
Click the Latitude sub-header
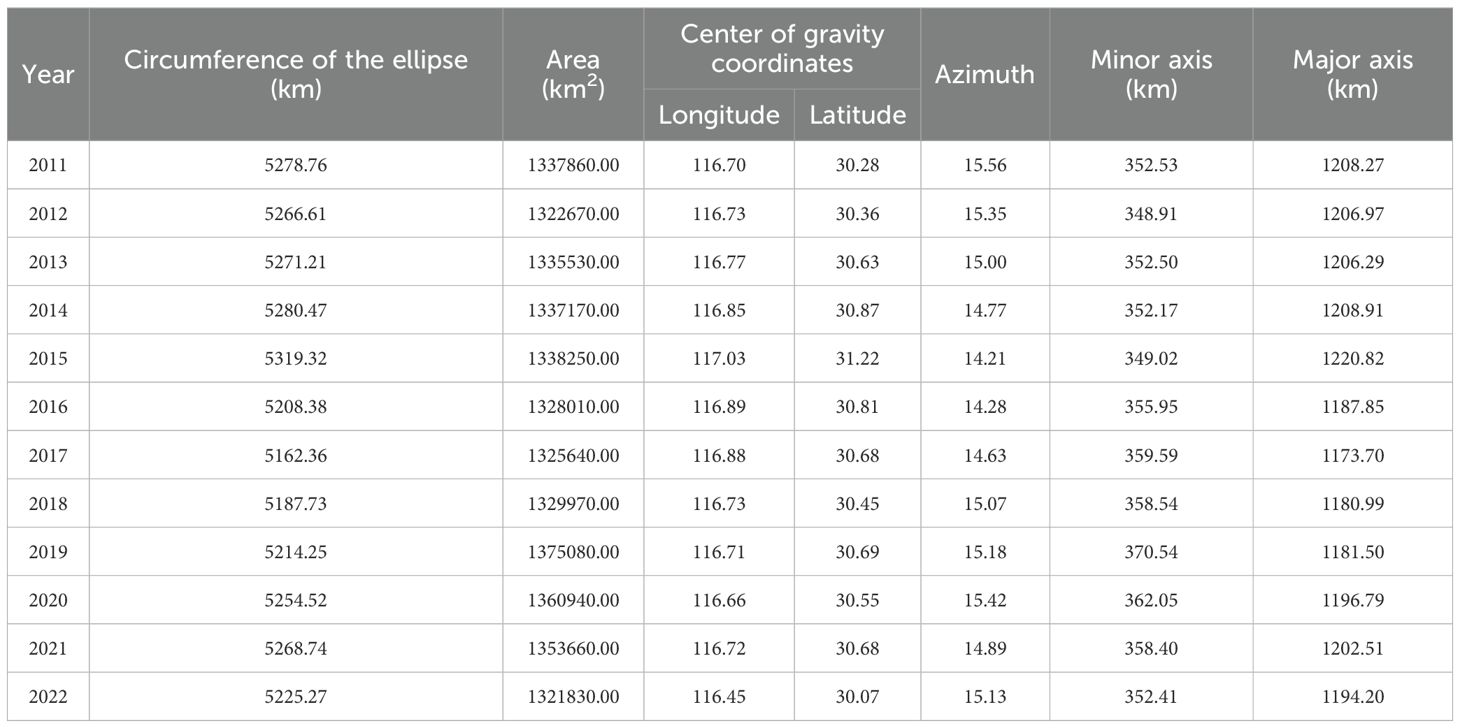[857, 115]
